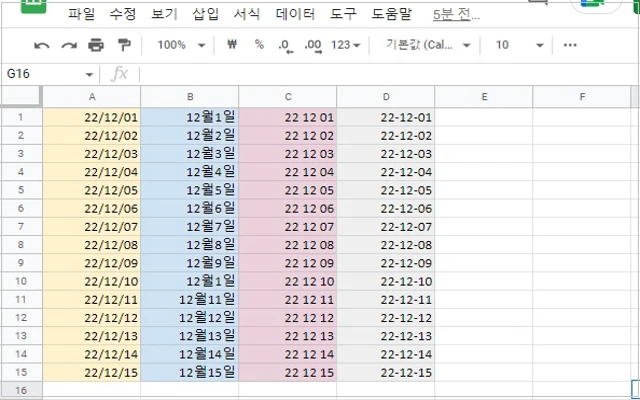This screenshot has height=400, width=640.
Task: Select column A header
Action: 92,97
